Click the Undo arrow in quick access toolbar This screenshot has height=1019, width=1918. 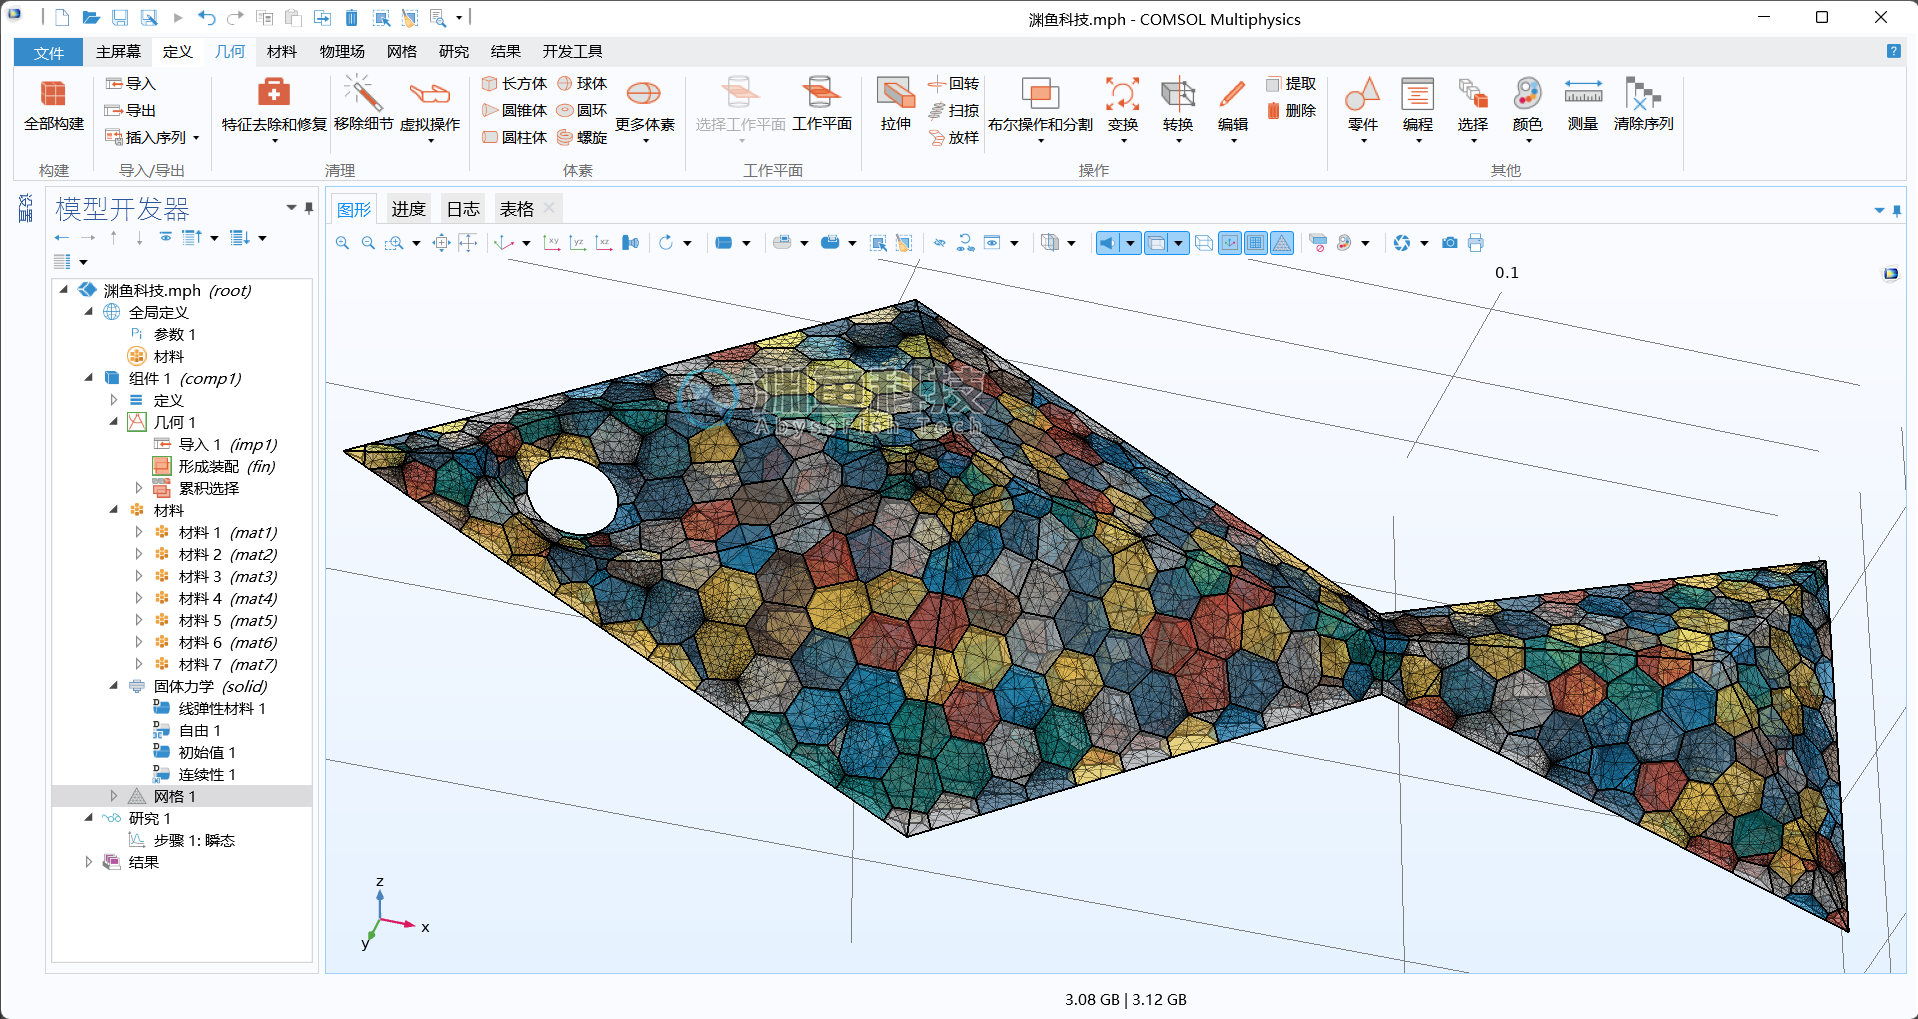[x=206, y=17]
